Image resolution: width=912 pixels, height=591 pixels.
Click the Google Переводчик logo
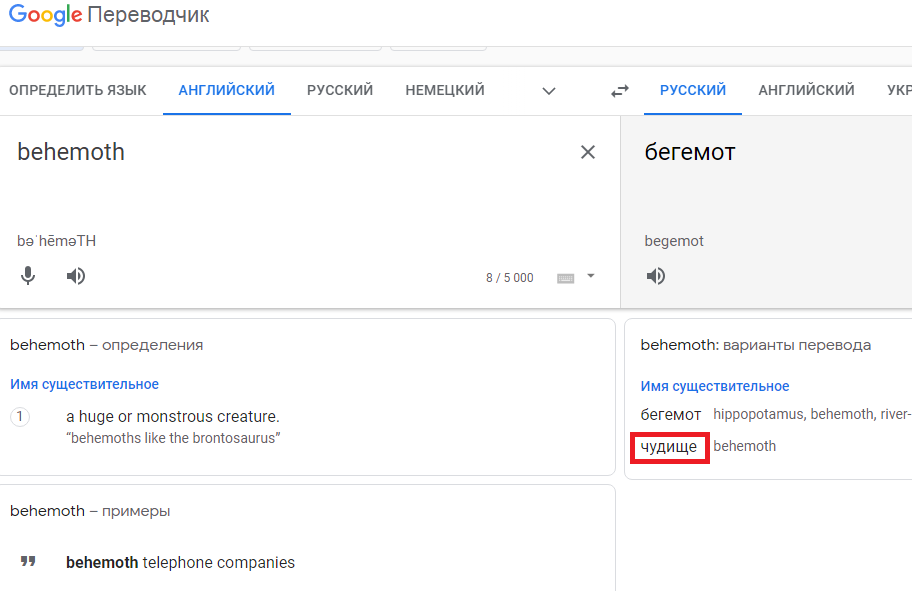(x=109, y=15)
